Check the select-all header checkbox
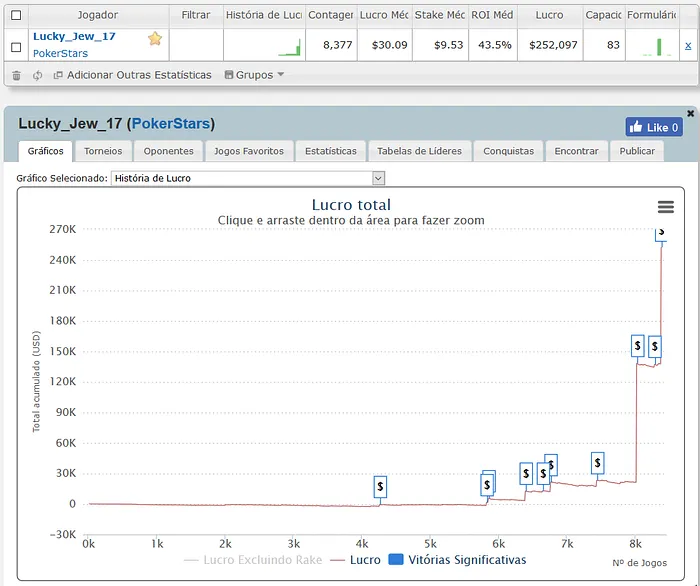 tap(15, 15)
